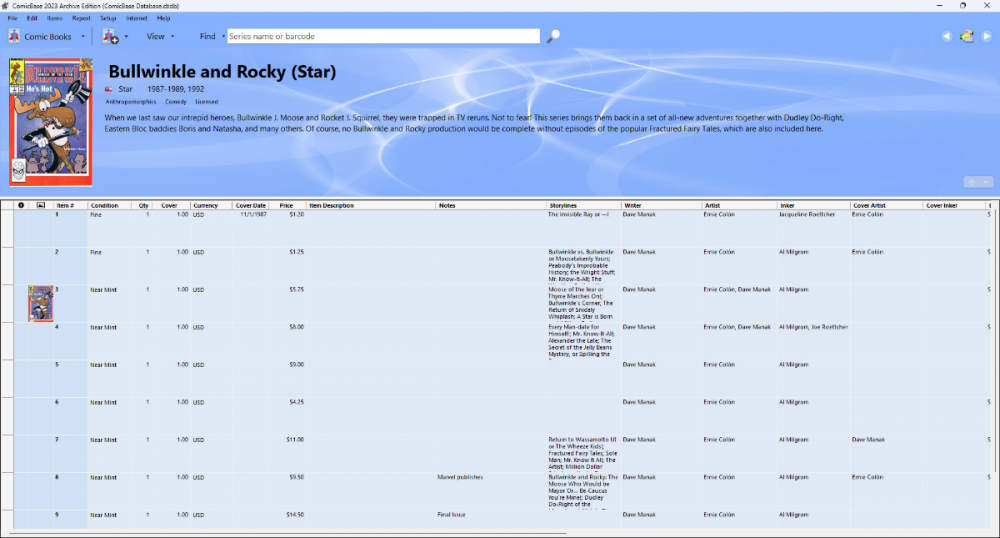
Task: Click the history jump icon between arrows
Action: pyautogui.click(x=967, y=36)
